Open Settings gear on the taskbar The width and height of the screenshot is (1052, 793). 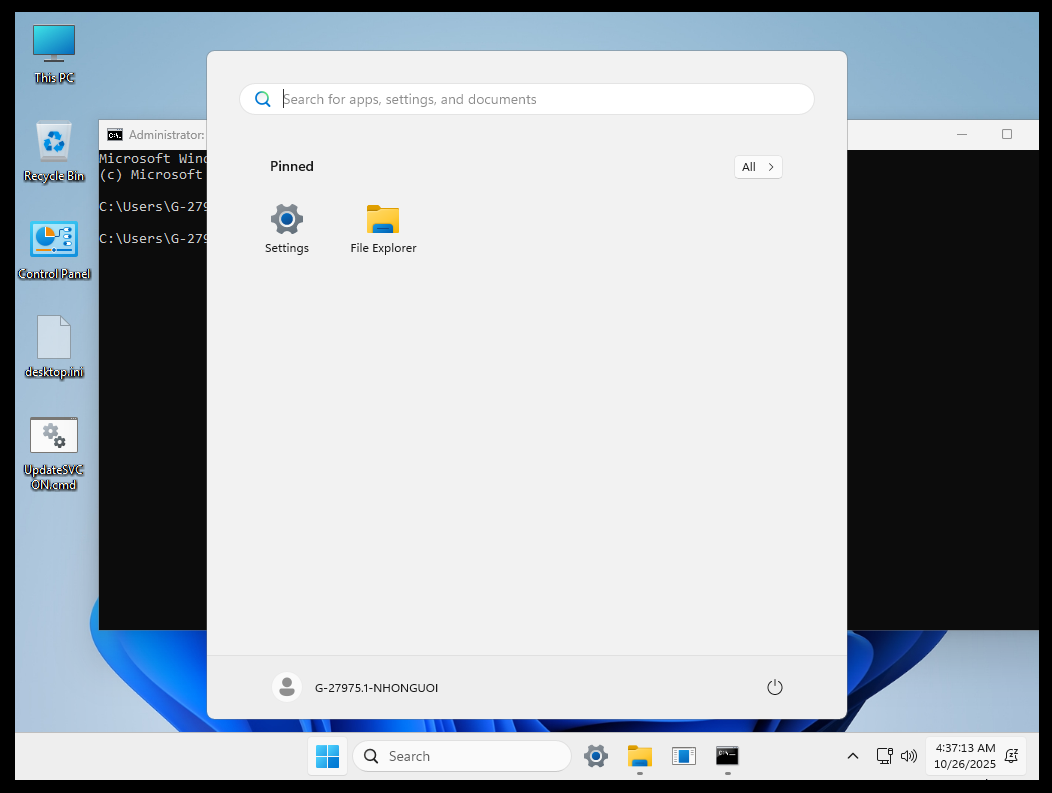pyautogui.click(x=595, y=756)
